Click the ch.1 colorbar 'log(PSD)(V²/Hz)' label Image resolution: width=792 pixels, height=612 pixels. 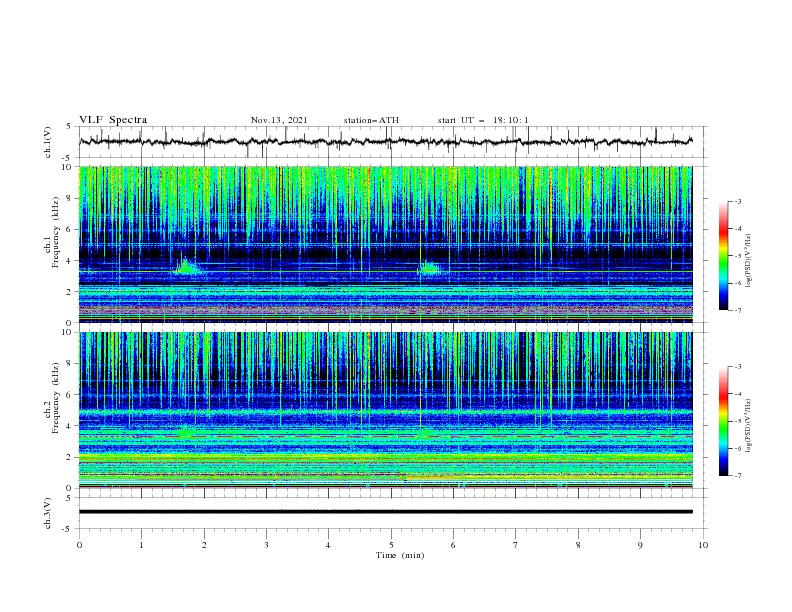[749, 261]
